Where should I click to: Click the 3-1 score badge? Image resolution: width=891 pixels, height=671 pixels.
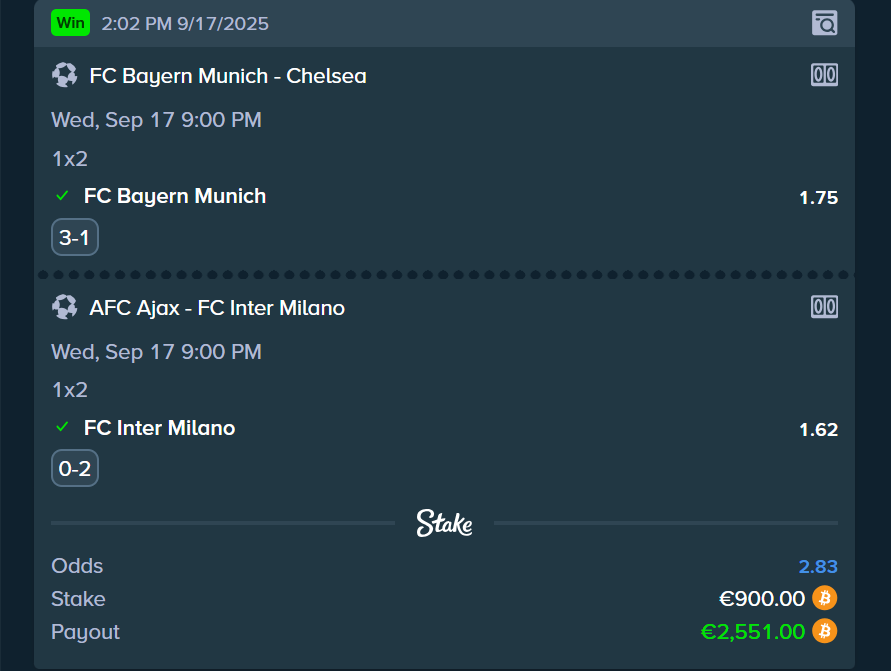75,237
